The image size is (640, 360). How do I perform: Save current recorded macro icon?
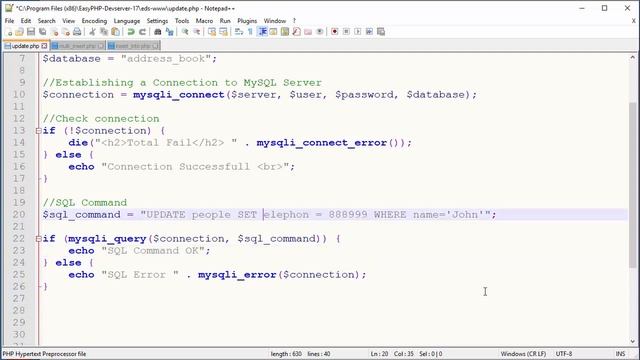click(x=381, y=32)
